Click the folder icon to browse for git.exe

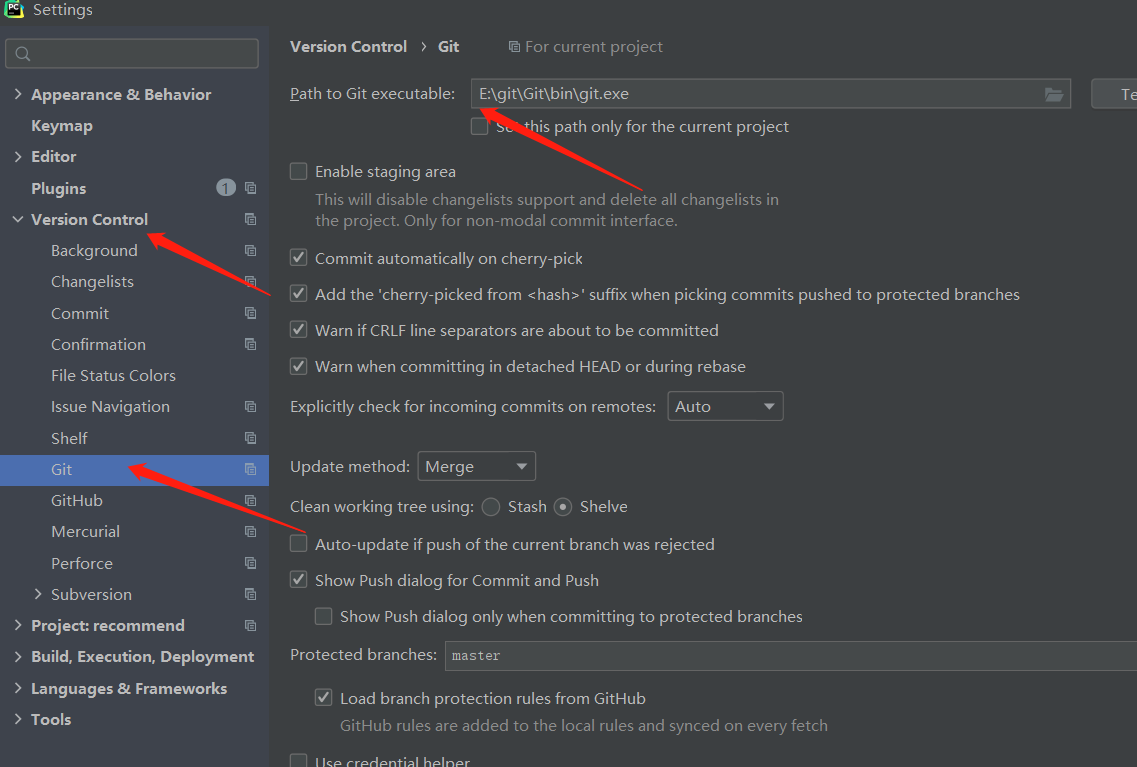coord(1054,93)
